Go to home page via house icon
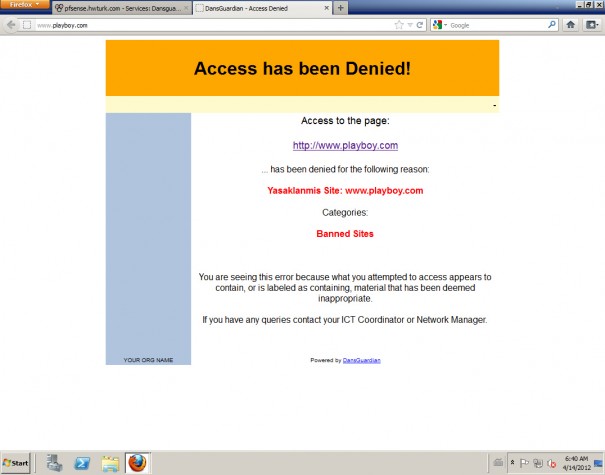This screenshot has width=605, height=475. click(571, 25)
